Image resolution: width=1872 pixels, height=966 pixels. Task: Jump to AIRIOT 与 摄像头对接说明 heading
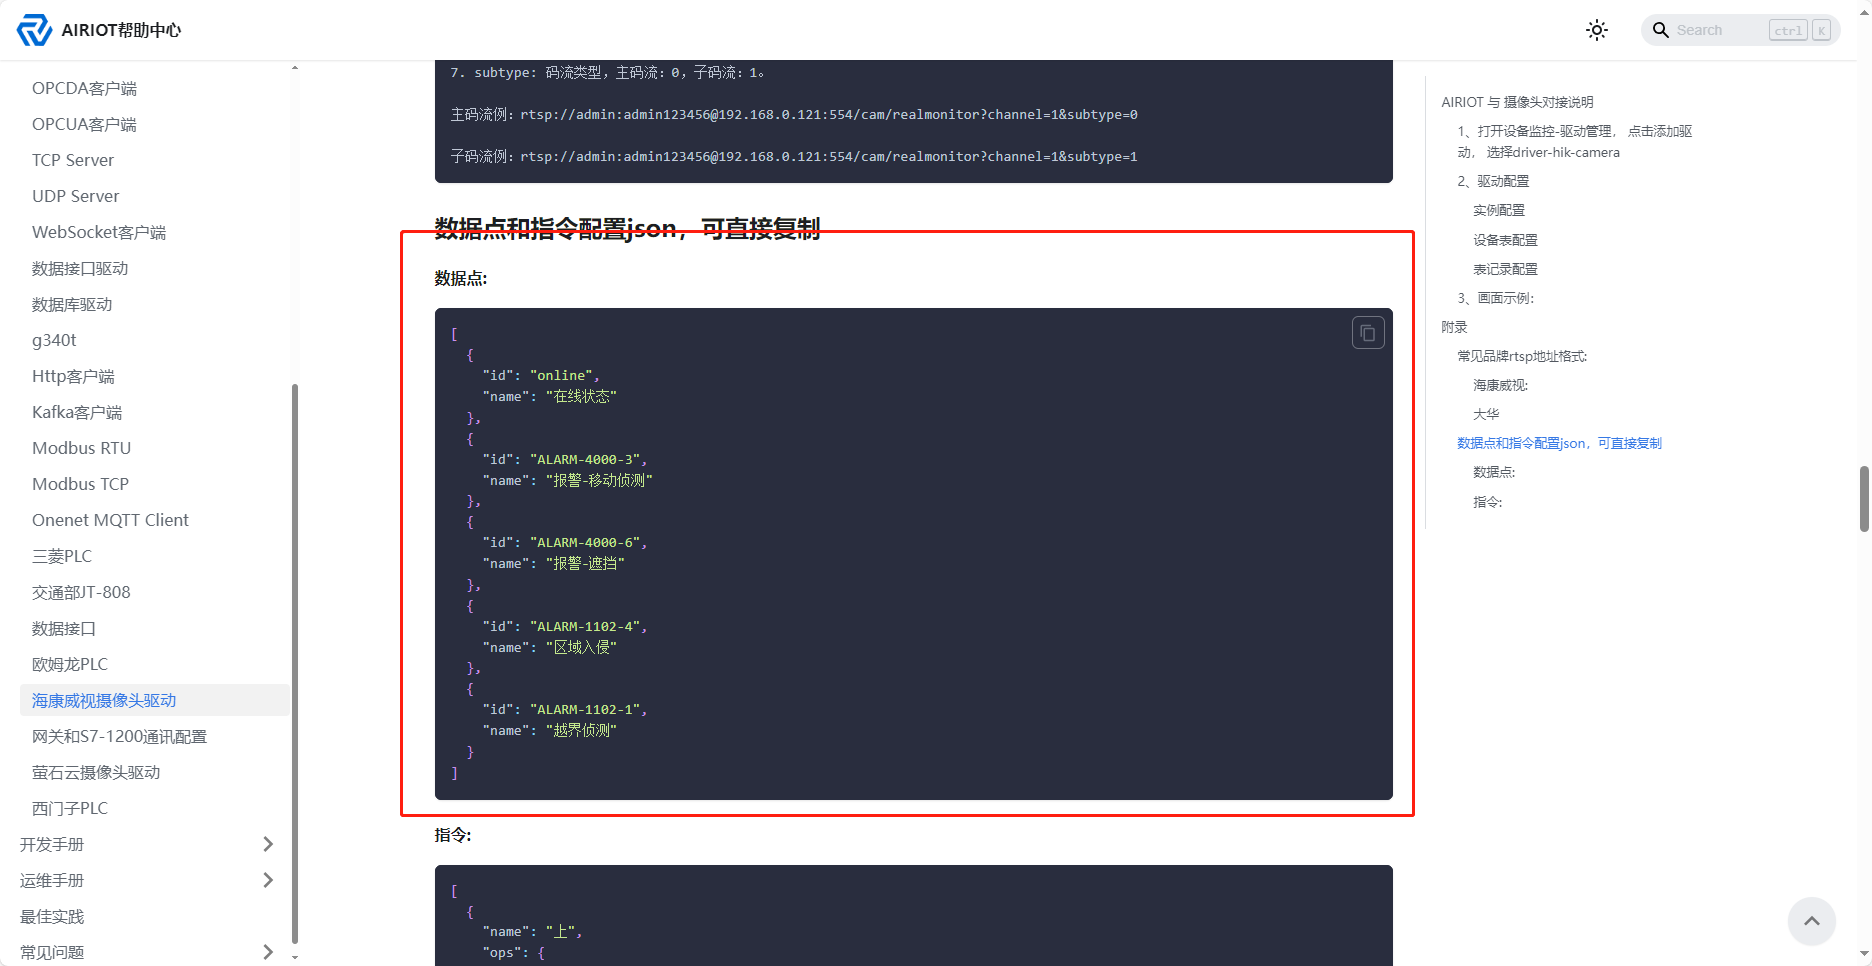[1517, 102]
